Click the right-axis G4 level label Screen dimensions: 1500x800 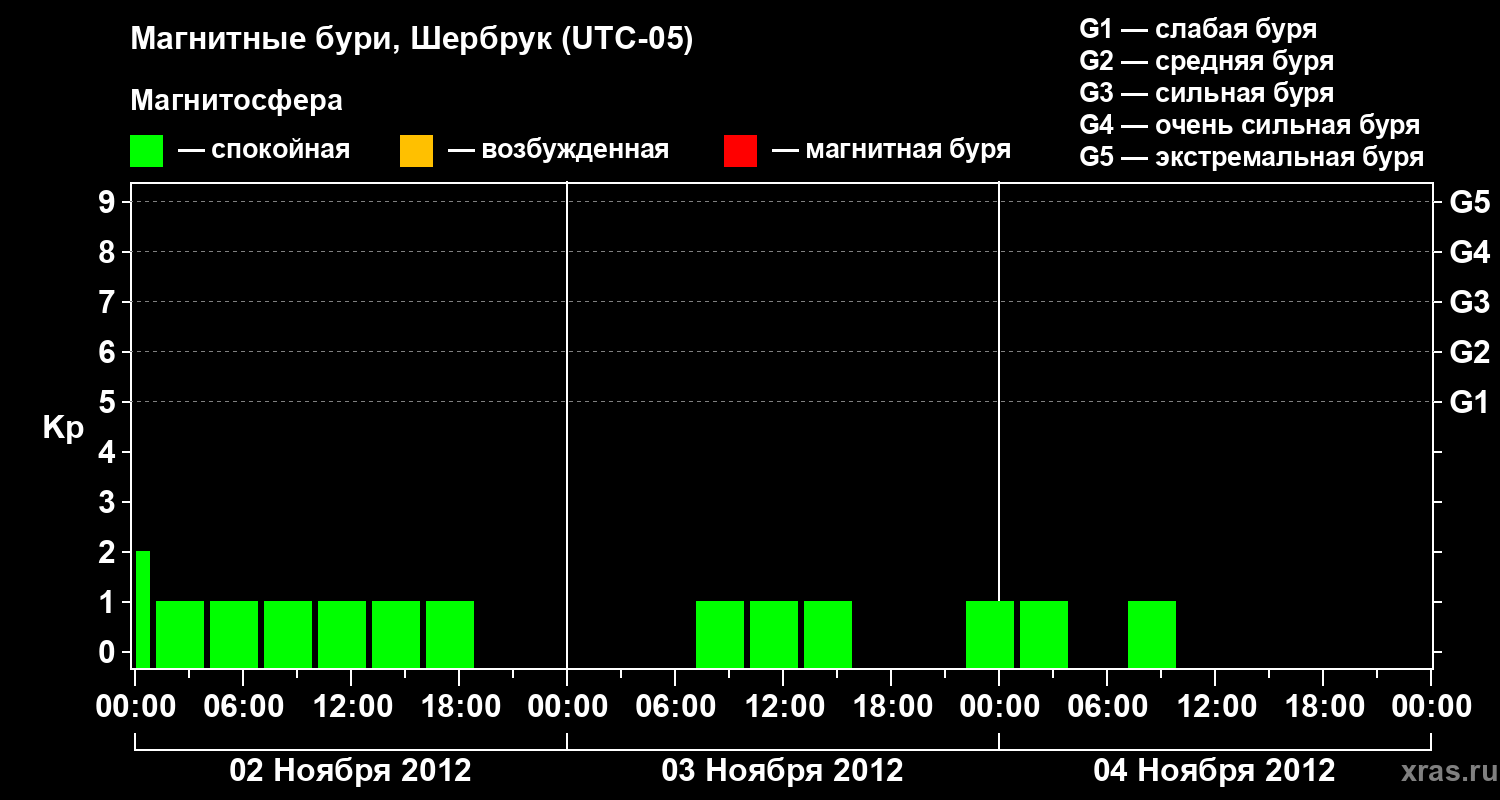[x=1469, y=253]
